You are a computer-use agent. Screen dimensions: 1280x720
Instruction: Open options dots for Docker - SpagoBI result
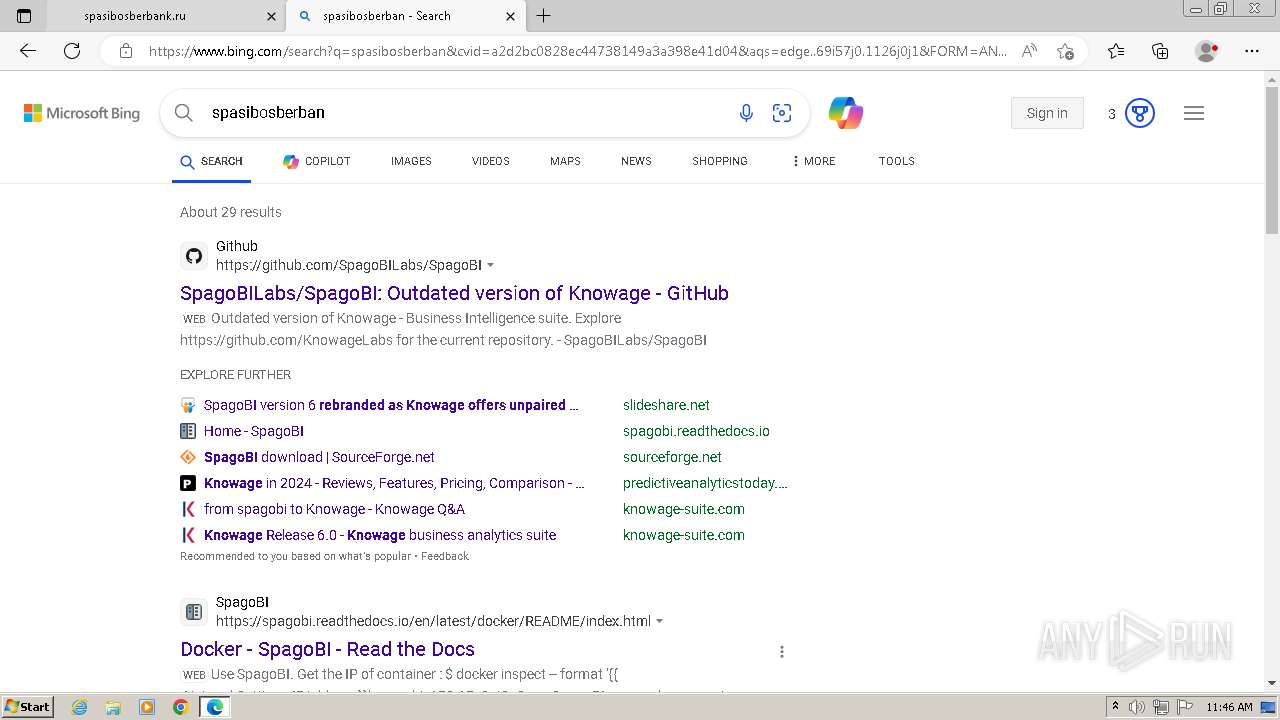[782, 651]
